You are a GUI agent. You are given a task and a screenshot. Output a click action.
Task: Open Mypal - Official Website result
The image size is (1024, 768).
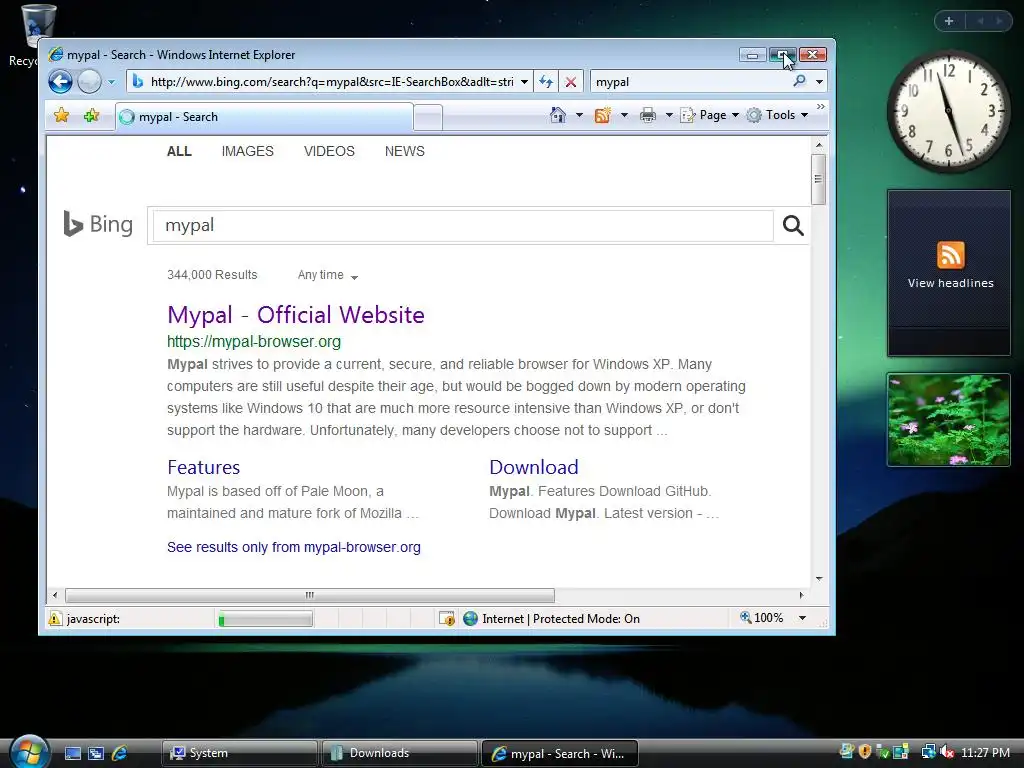pos(296,315)
